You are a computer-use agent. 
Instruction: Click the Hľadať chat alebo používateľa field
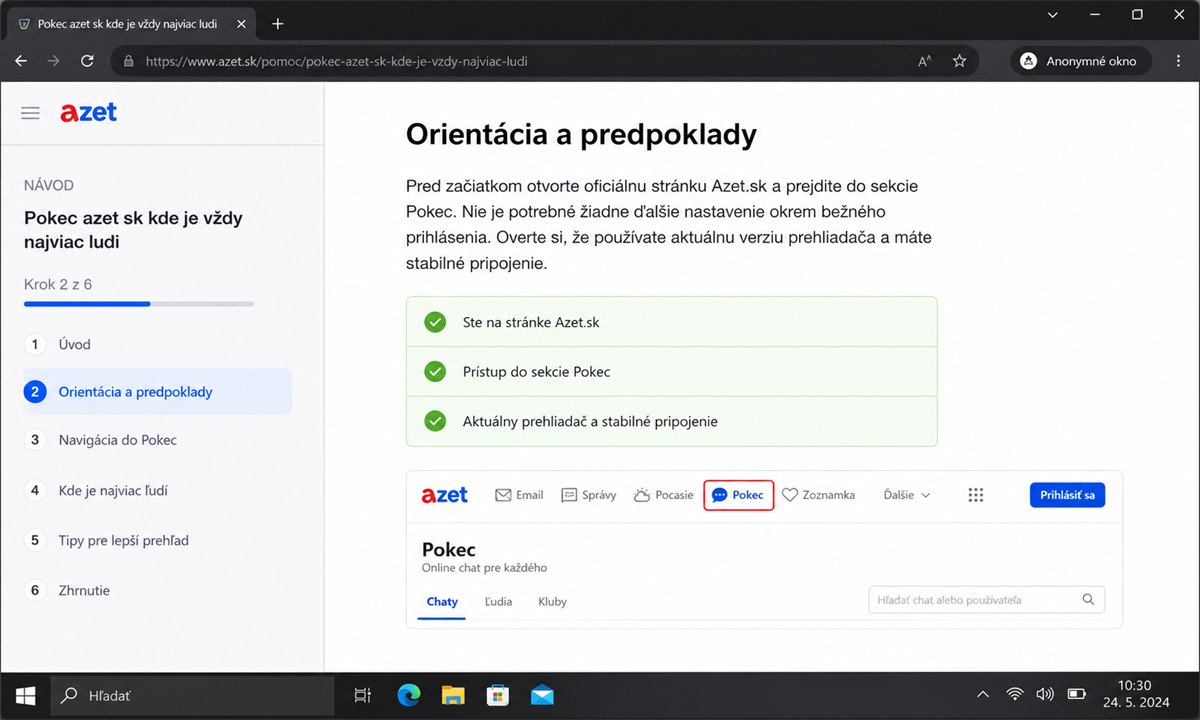coord(986,600)
